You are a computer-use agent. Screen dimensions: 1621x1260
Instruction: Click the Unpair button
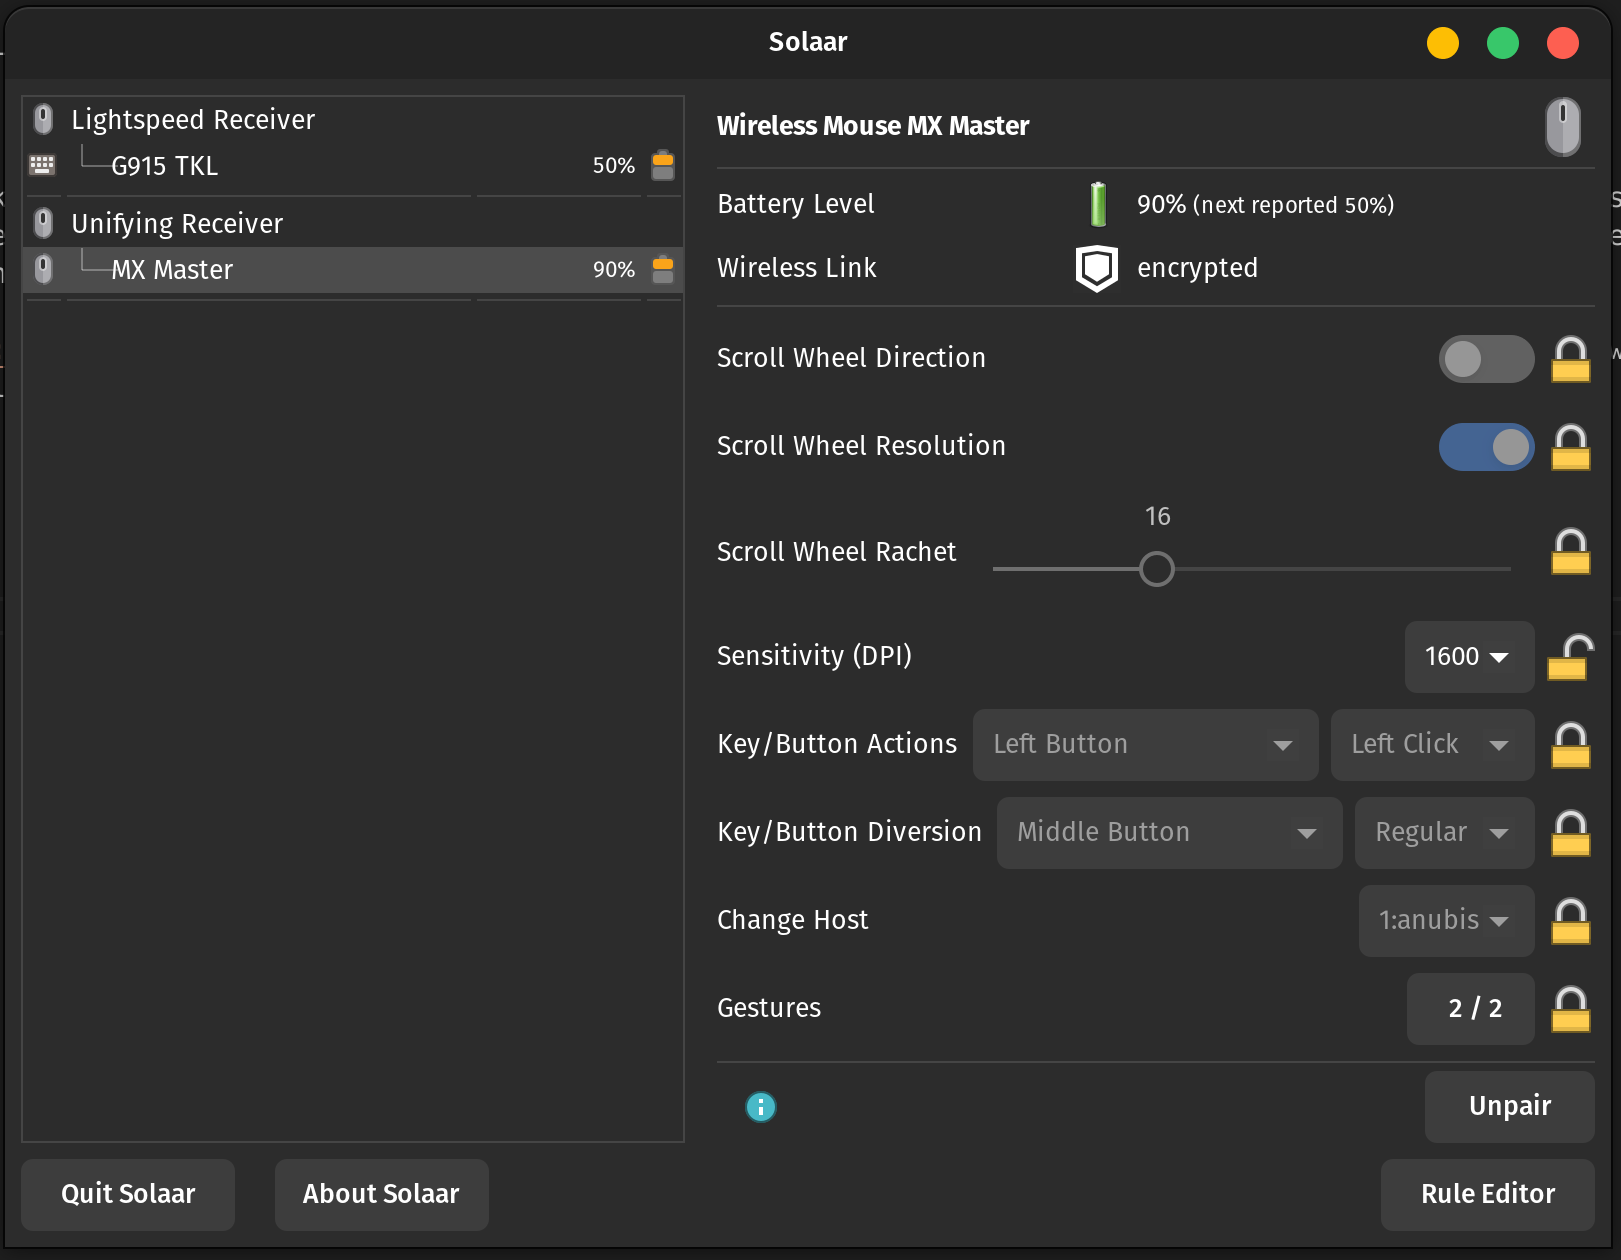pos(1509,1106)
